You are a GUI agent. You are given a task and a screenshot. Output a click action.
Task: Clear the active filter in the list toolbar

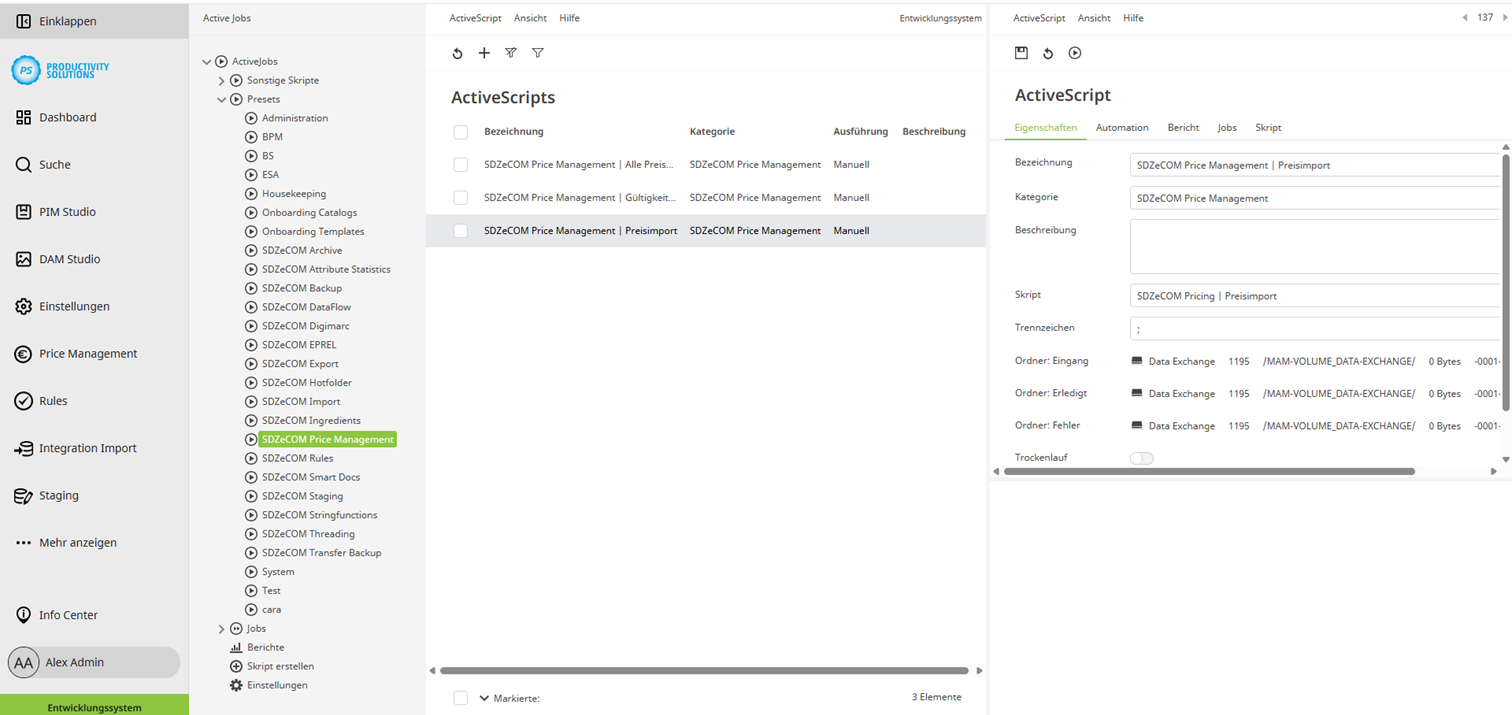511,53
